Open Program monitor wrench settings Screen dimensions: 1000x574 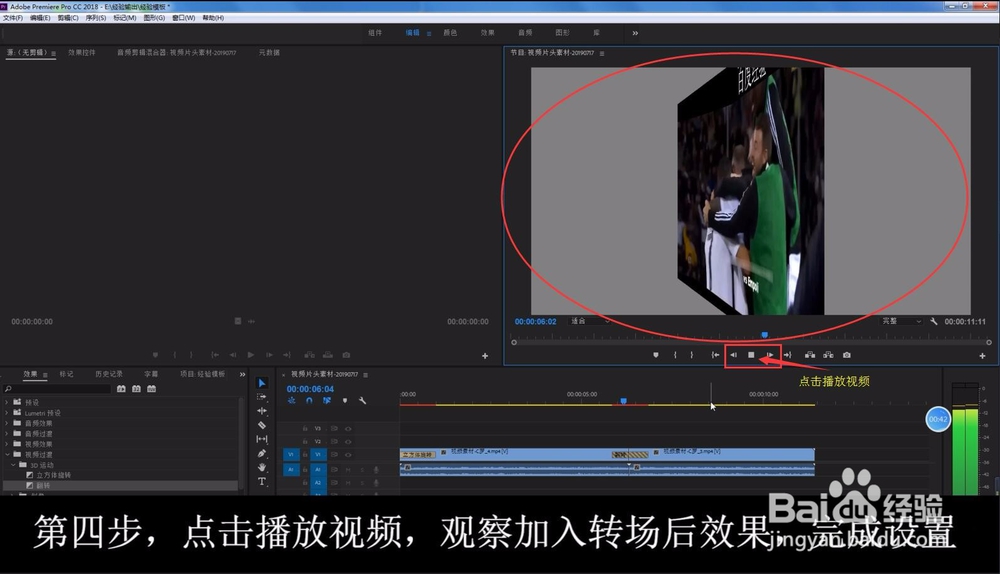point(934,321)
